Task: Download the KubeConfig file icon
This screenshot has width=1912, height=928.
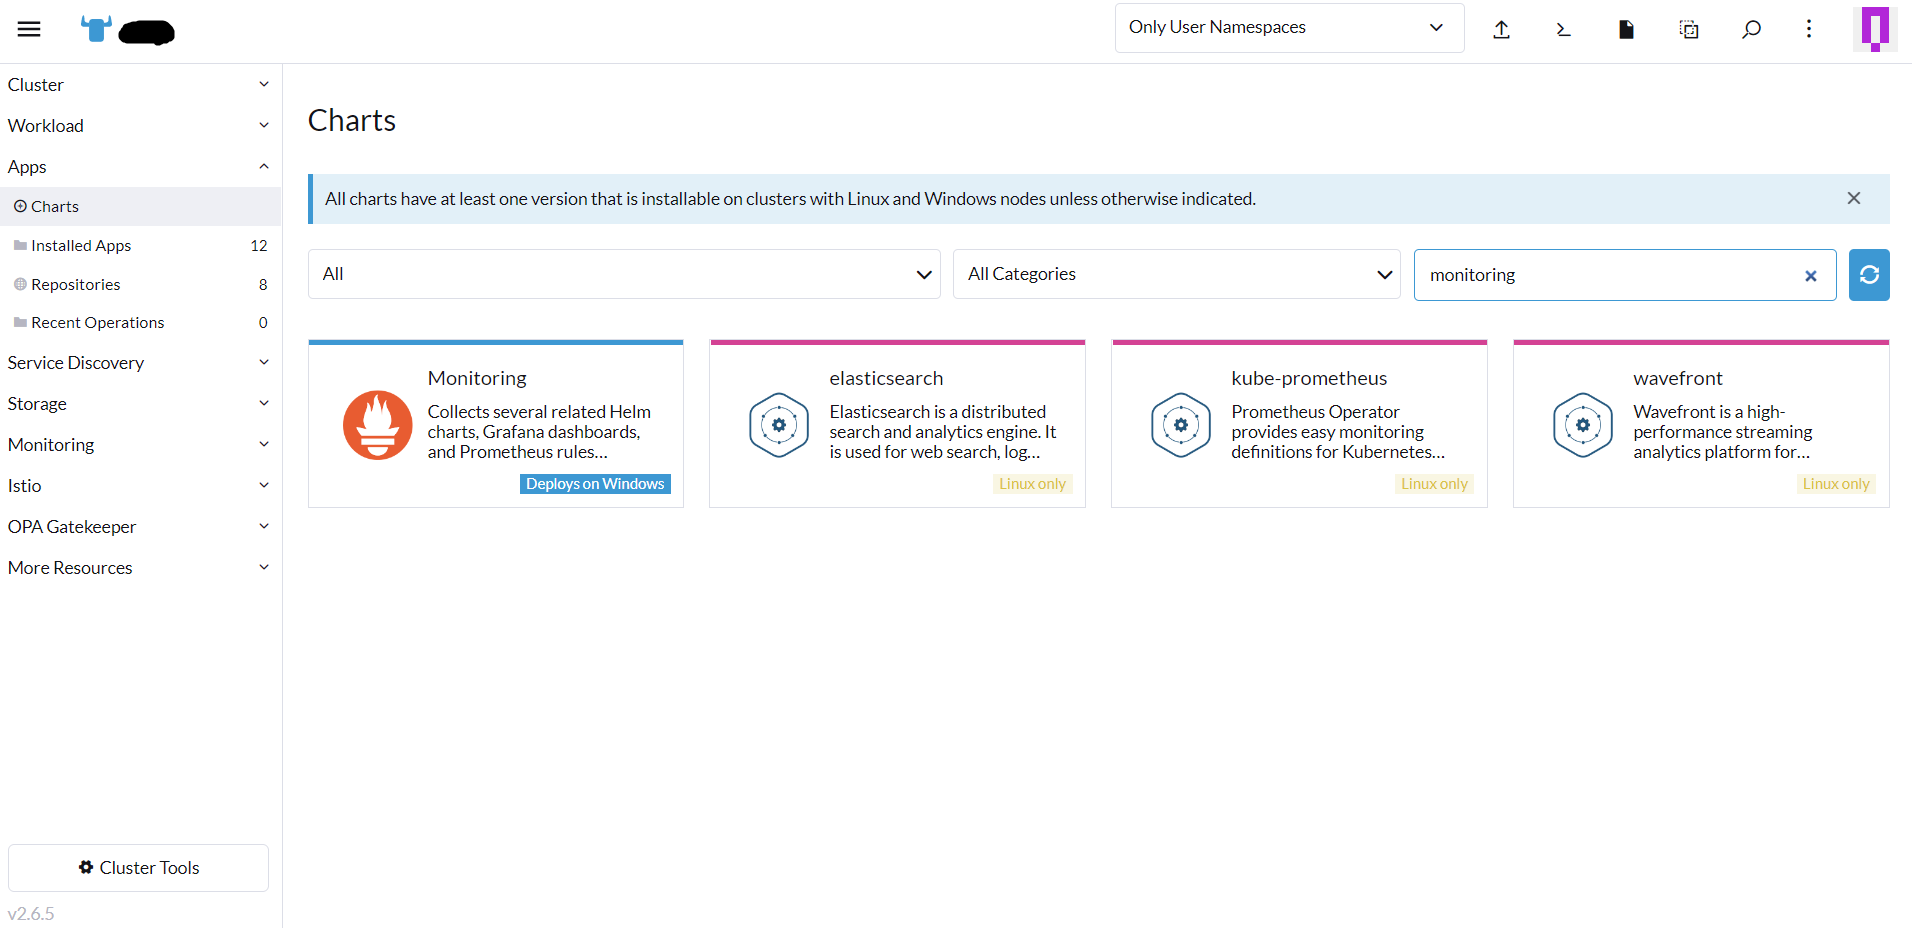Action: tap(1626, 29)
